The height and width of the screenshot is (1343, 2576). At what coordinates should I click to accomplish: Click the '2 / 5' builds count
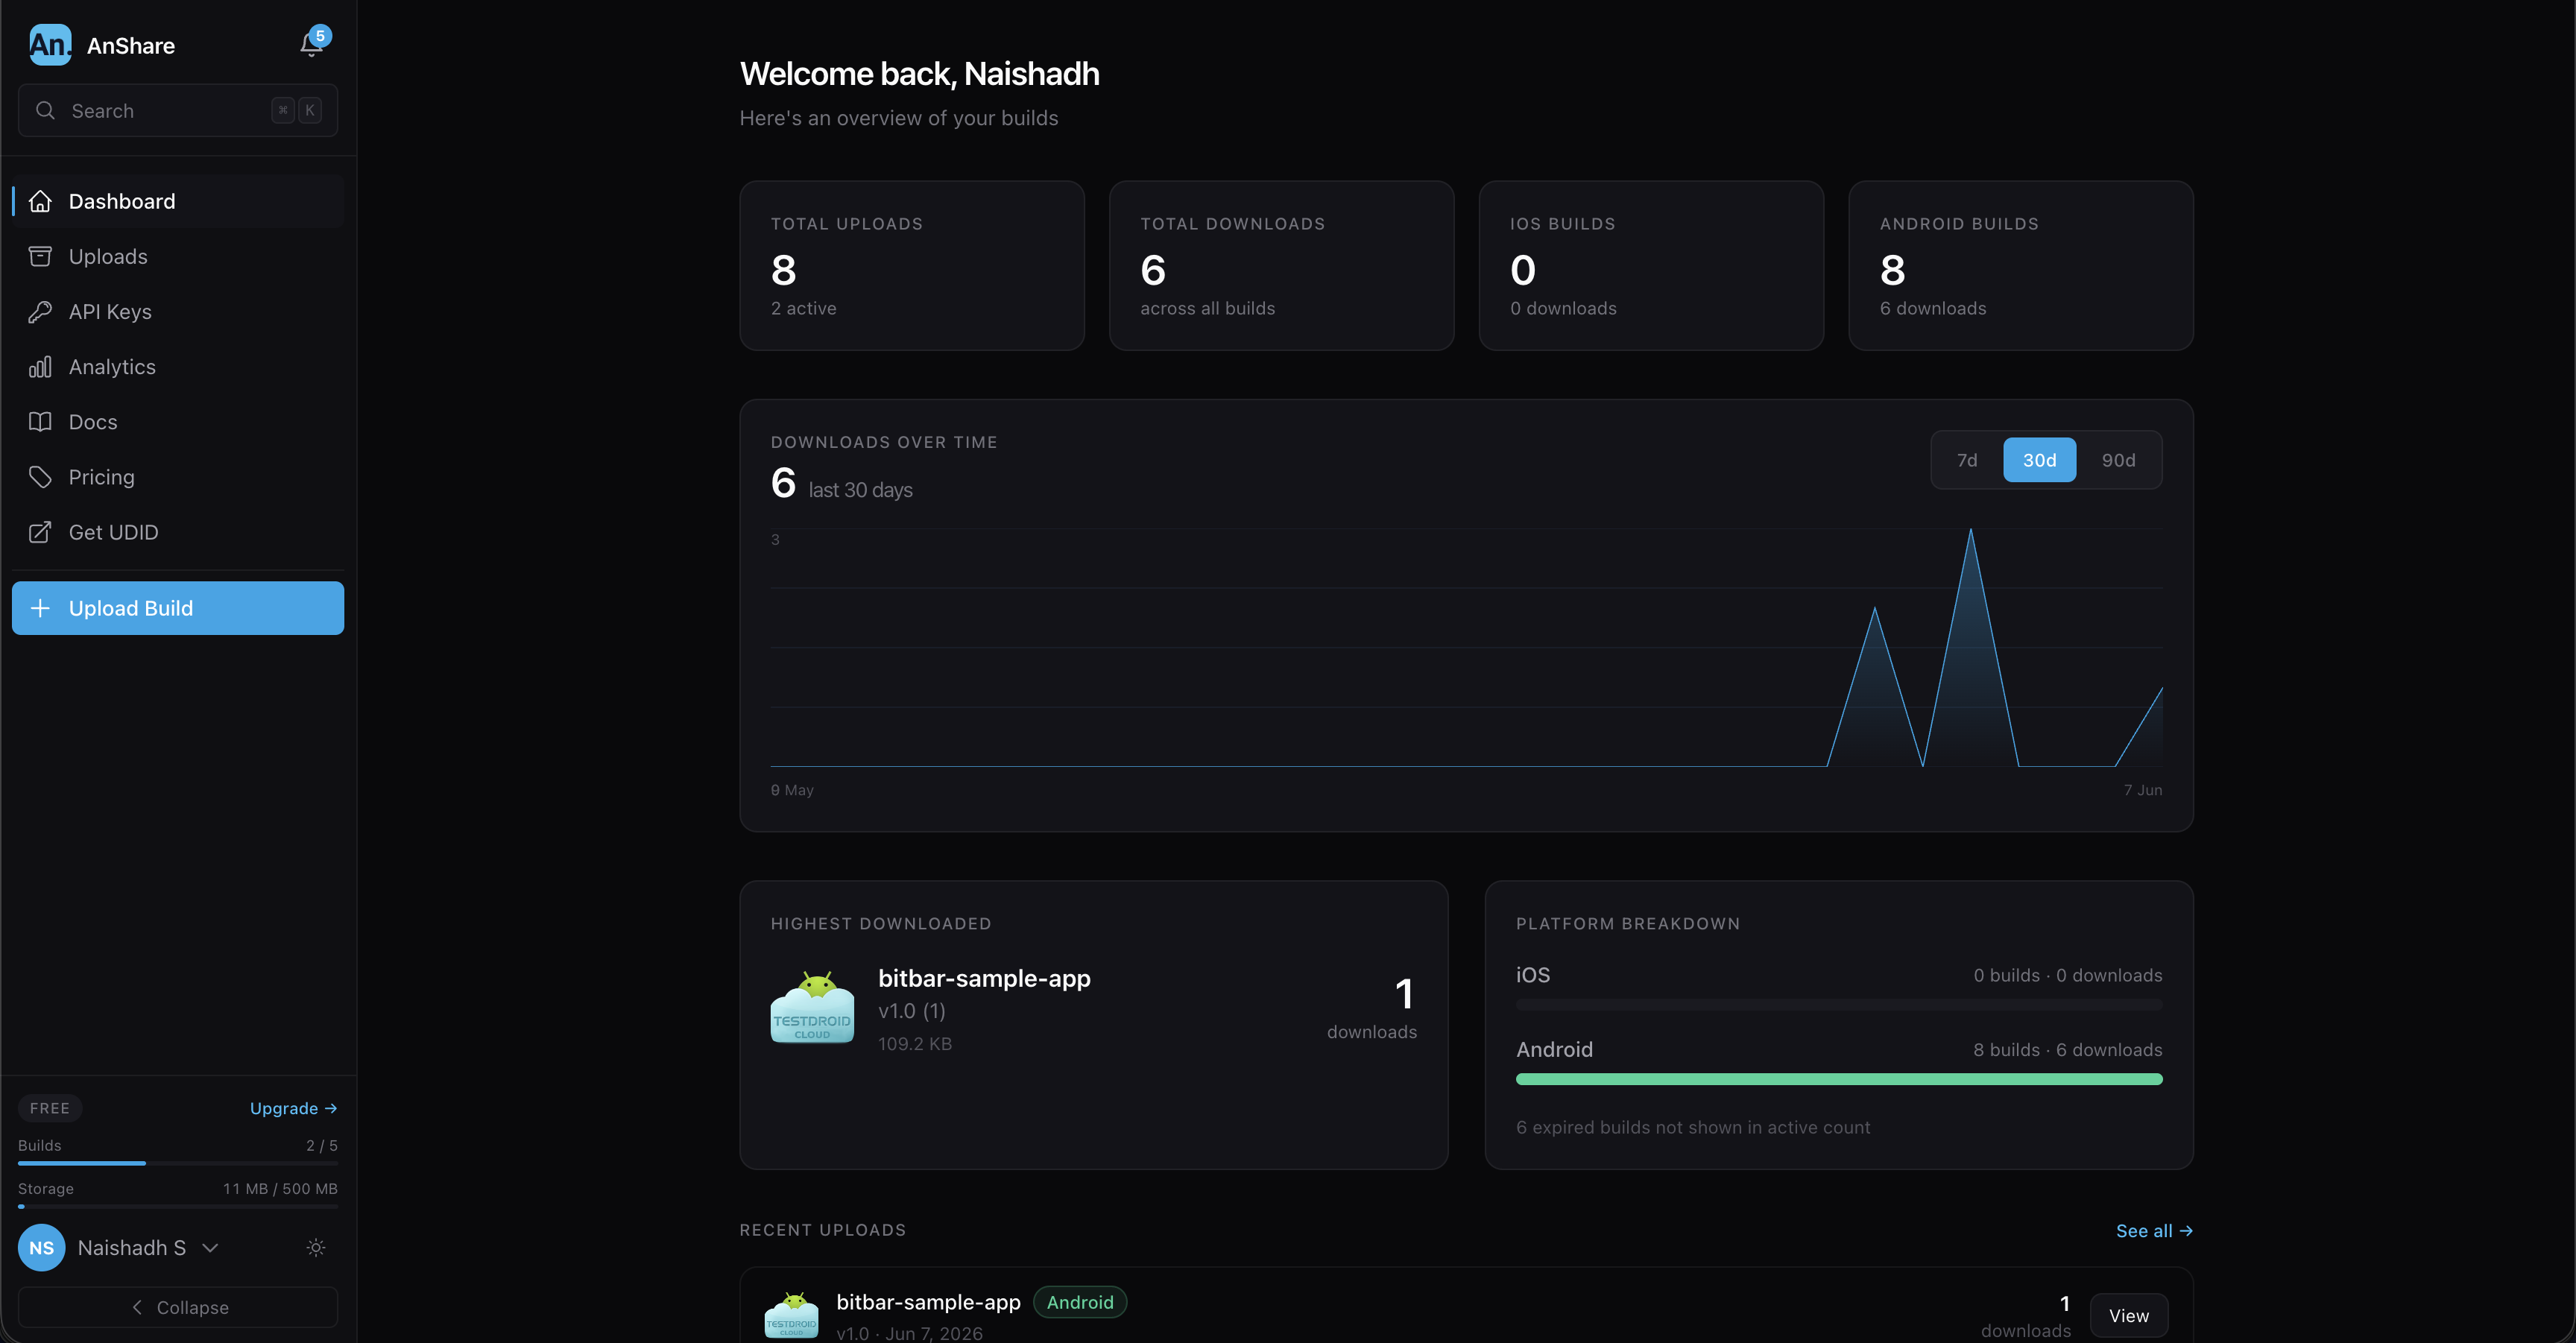[322, 1145]
